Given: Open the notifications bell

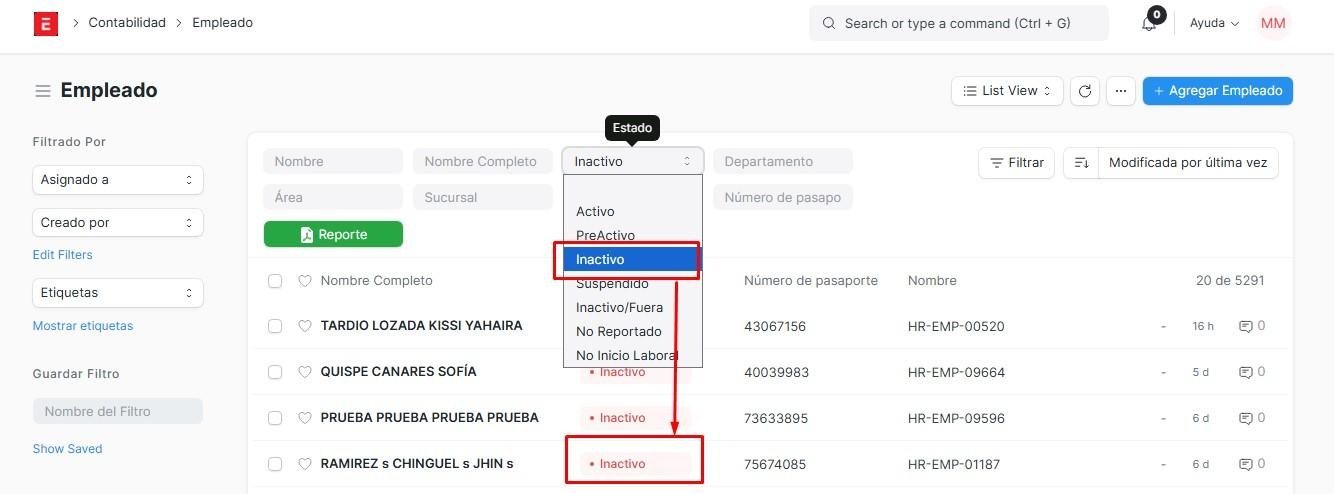Looking at the screenshot, I should 1149,23.
